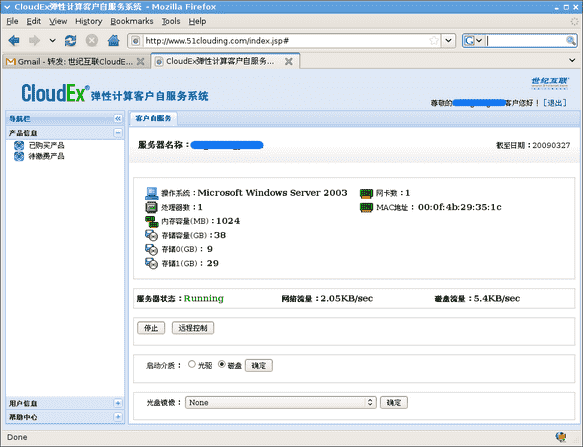Image resolution: width=583 pixels, height=447 pixels.
Task: Open the View menu
Action: (x=58, y=21)
